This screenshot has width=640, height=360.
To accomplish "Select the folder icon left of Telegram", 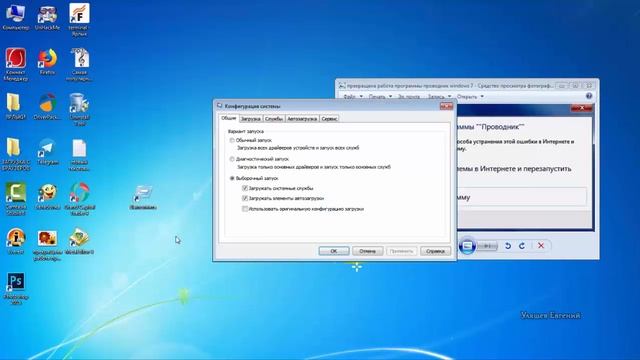I will 16,154.
